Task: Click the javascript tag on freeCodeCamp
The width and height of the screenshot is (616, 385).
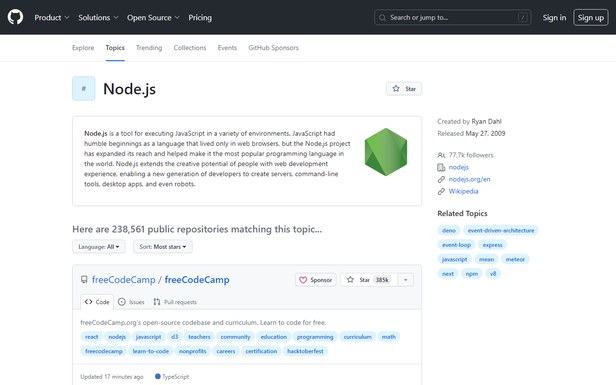Action: pos(148,337)
